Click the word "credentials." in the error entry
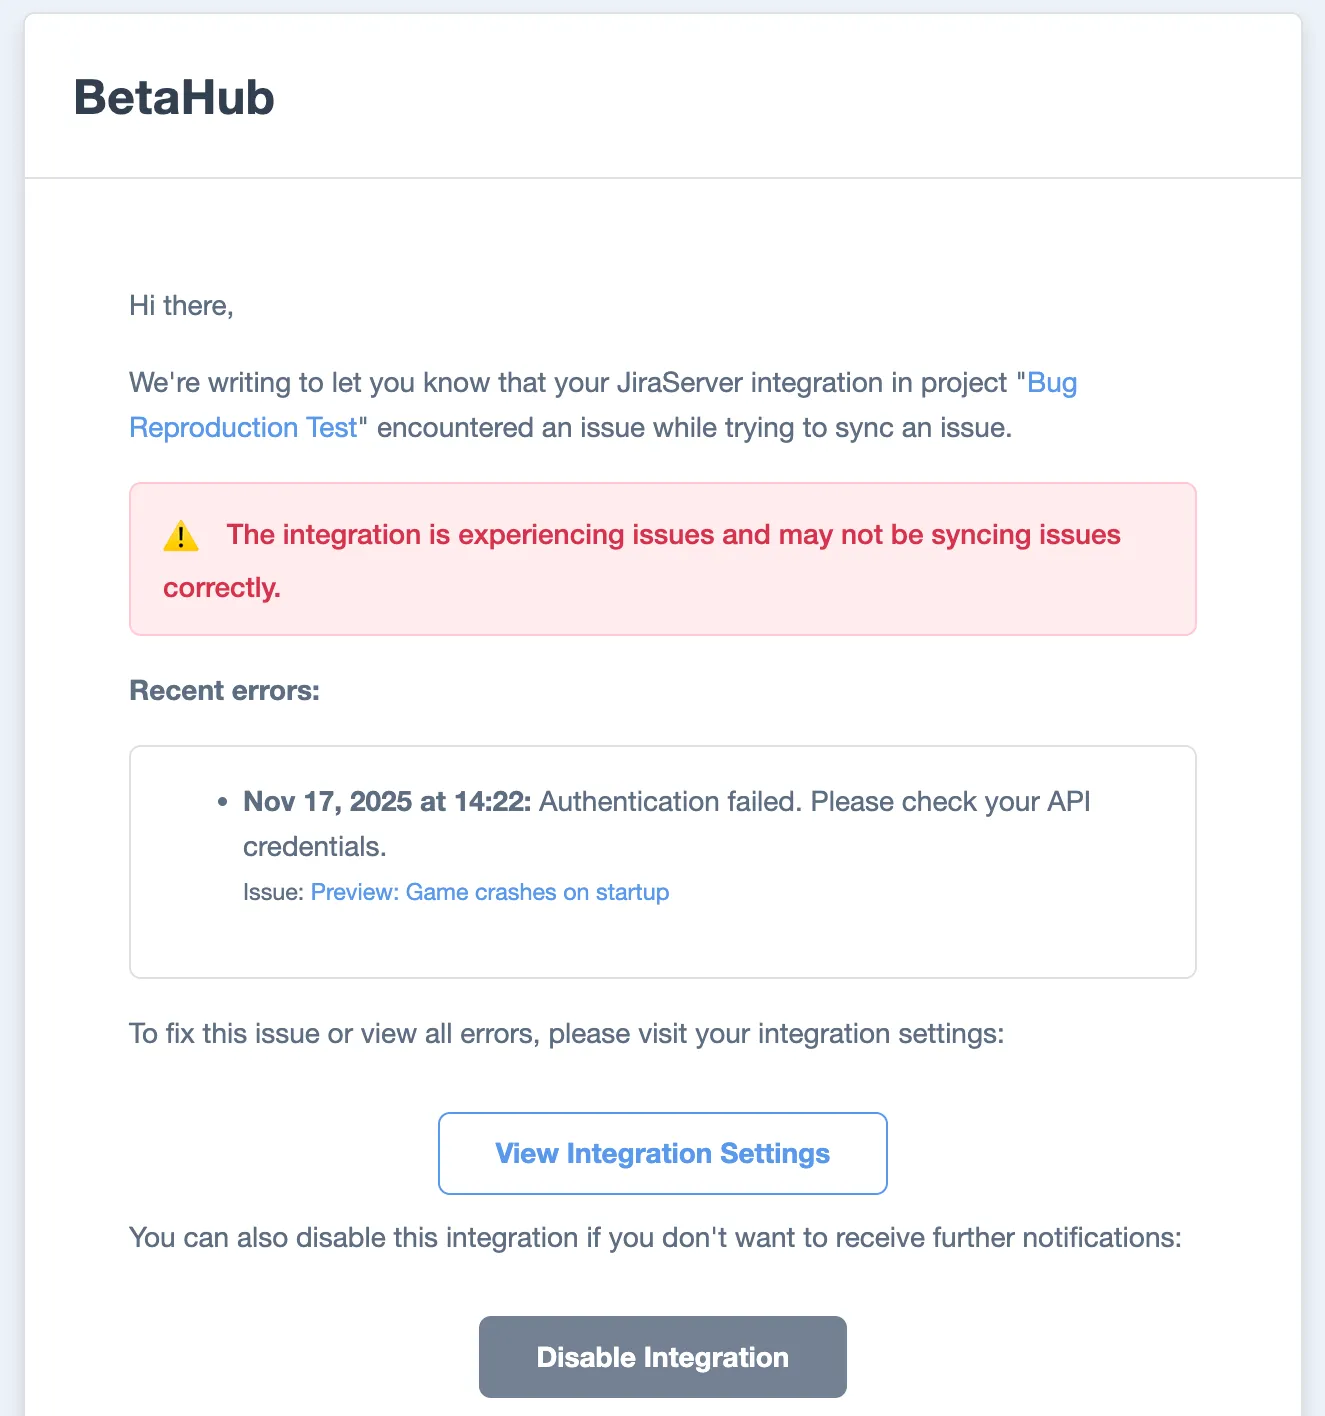1325x1416 pixels. 314,847
